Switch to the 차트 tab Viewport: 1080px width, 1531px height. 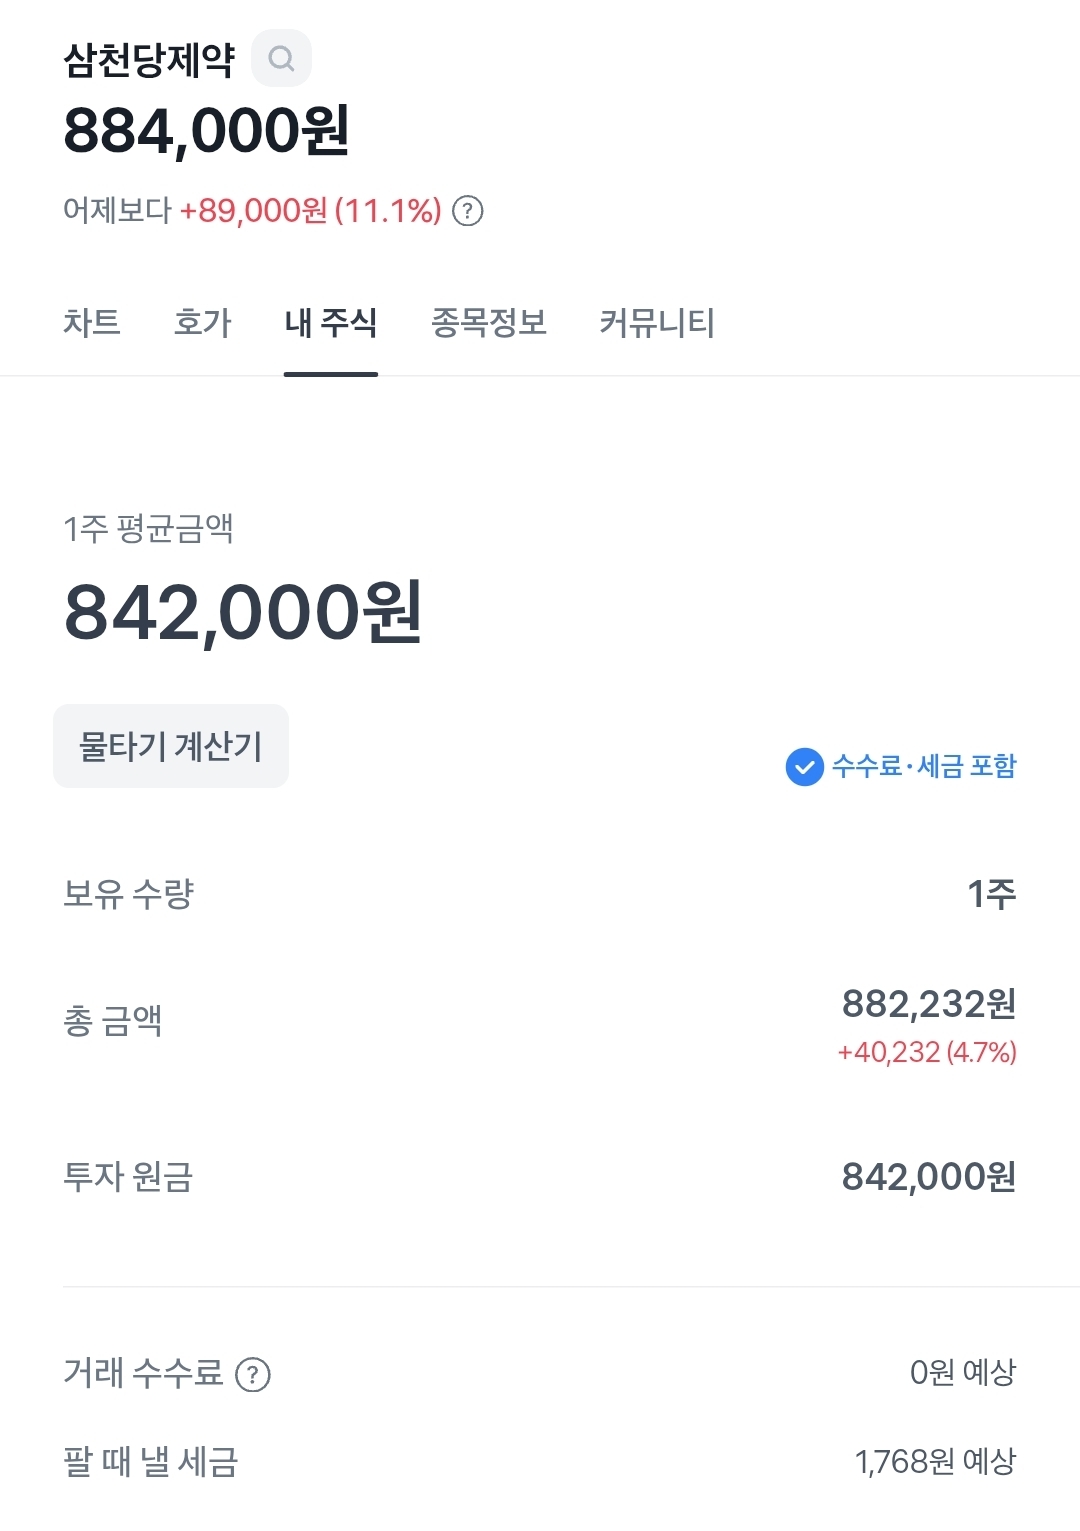[x=92, y=323]
